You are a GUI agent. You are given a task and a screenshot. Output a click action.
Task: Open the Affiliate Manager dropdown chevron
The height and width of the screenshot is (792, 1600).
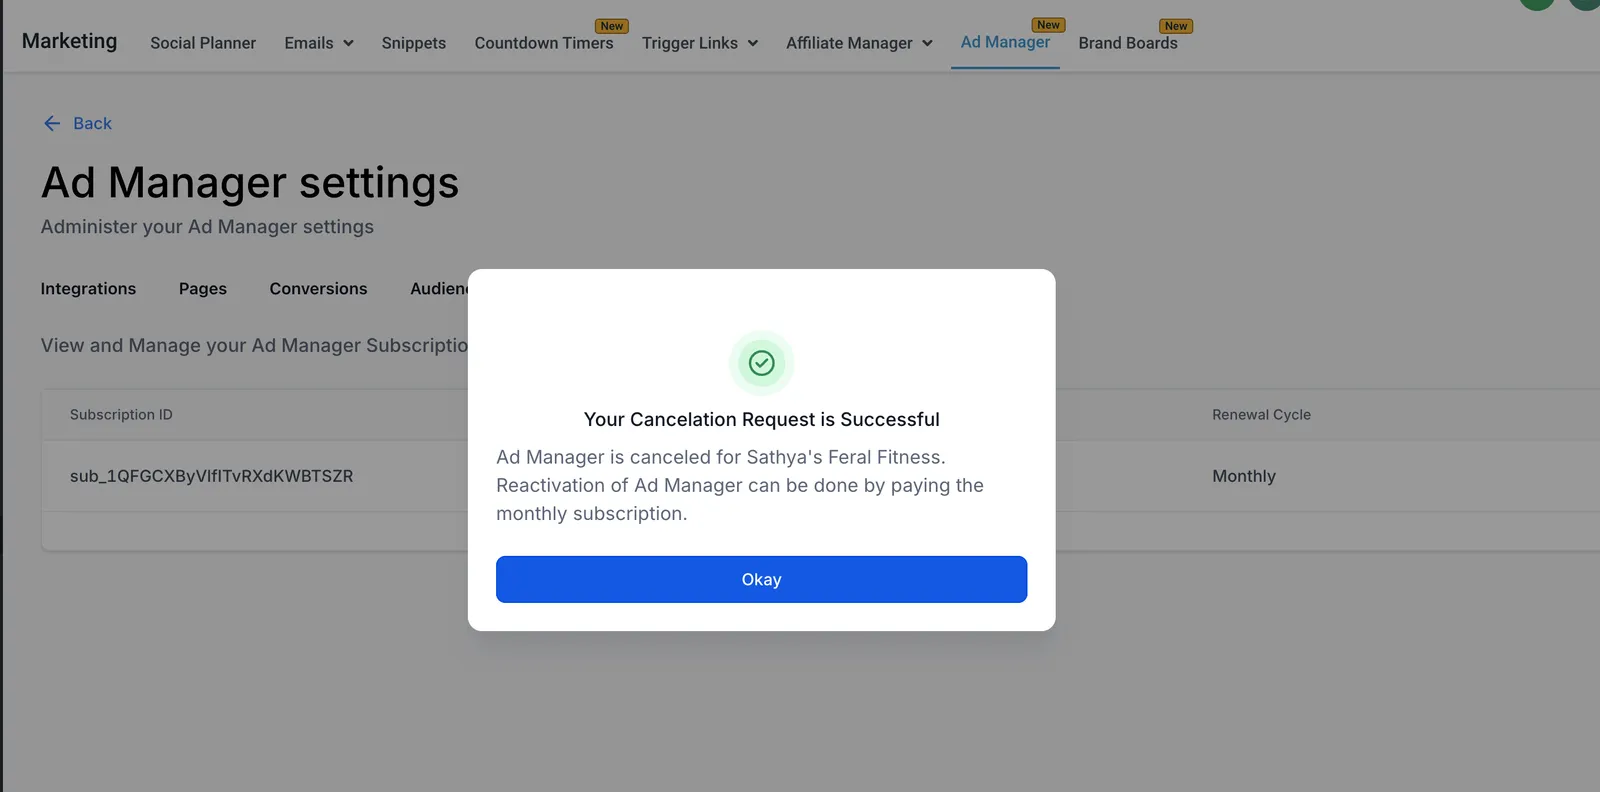[927, 43]
